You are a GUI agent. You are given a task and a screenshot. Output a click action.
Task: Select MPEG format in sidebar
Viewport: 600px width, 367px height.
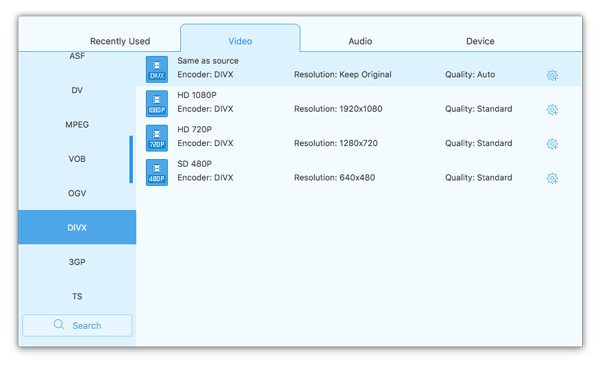tap(77, 124)
